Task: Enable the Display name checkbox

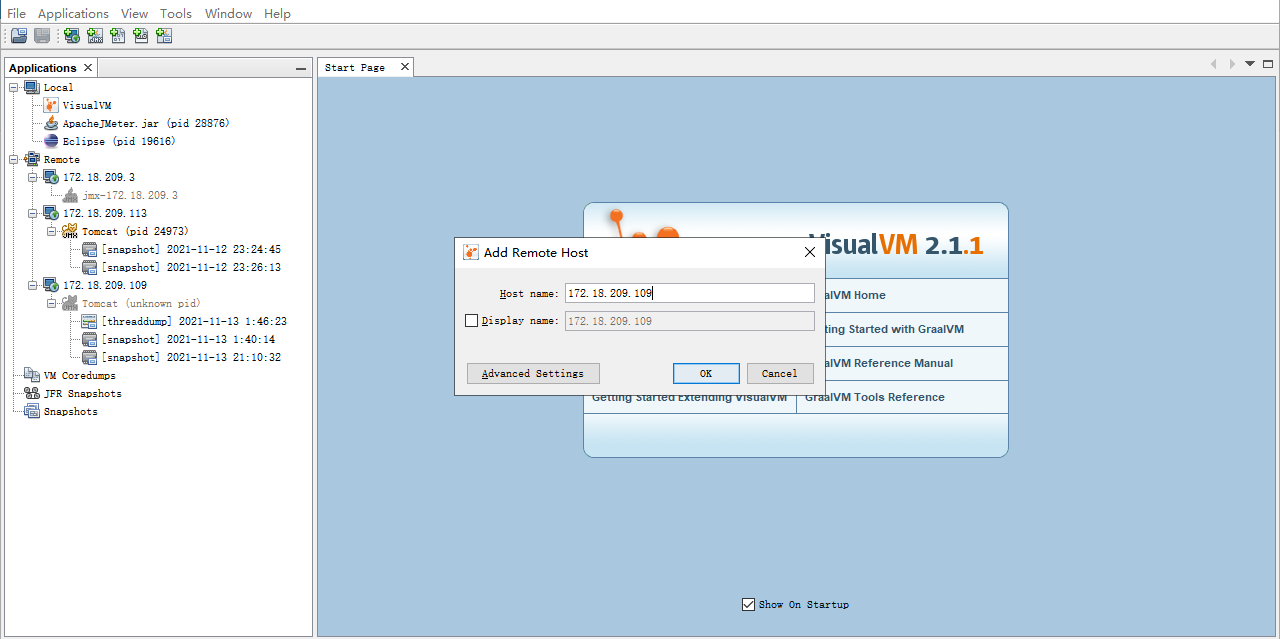Action: [x=472, y=321]
